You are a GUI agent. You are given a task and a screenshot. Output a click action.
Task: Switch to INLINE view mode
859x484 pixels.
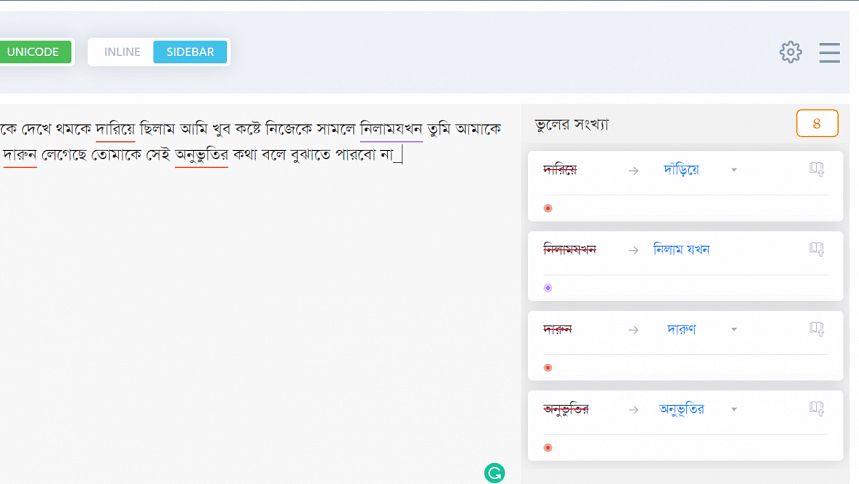point(122,52)
